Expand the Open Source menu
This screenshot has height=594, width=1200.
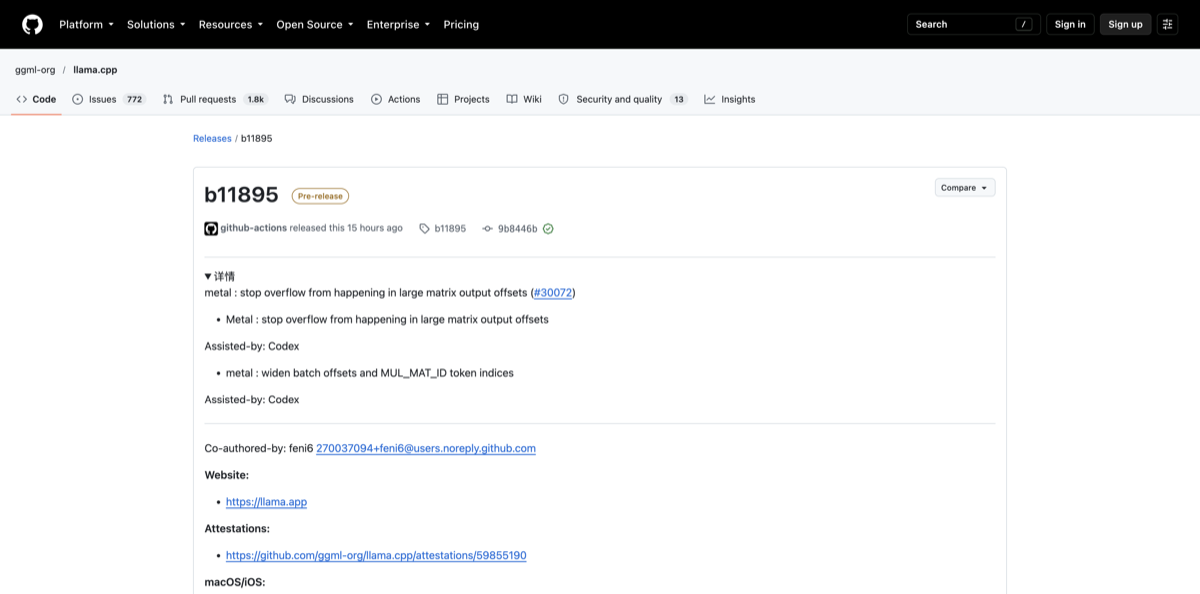point(315,24)
